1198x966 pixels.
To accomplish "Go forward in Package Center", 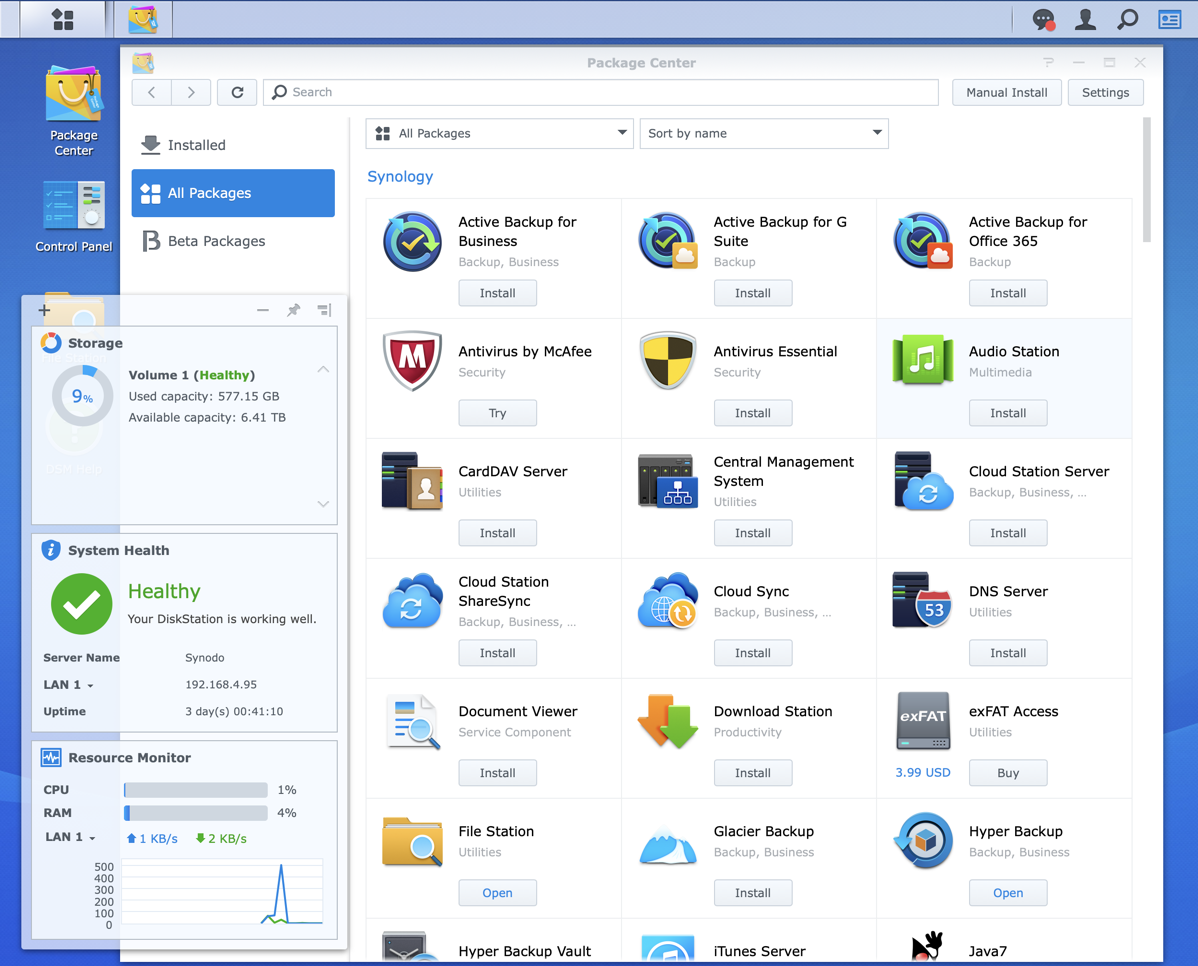I will pyautogui.click(x=191, y=92).
